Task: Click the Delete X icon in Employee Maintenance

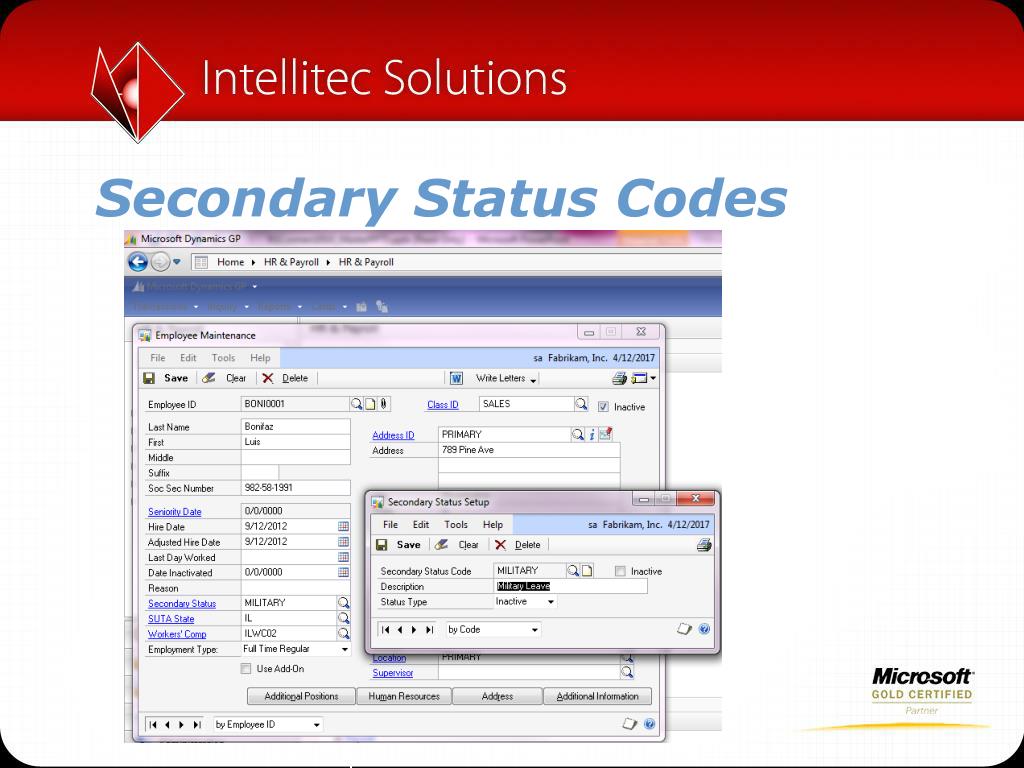Action: pyautogui.click(x=267, y=378)
